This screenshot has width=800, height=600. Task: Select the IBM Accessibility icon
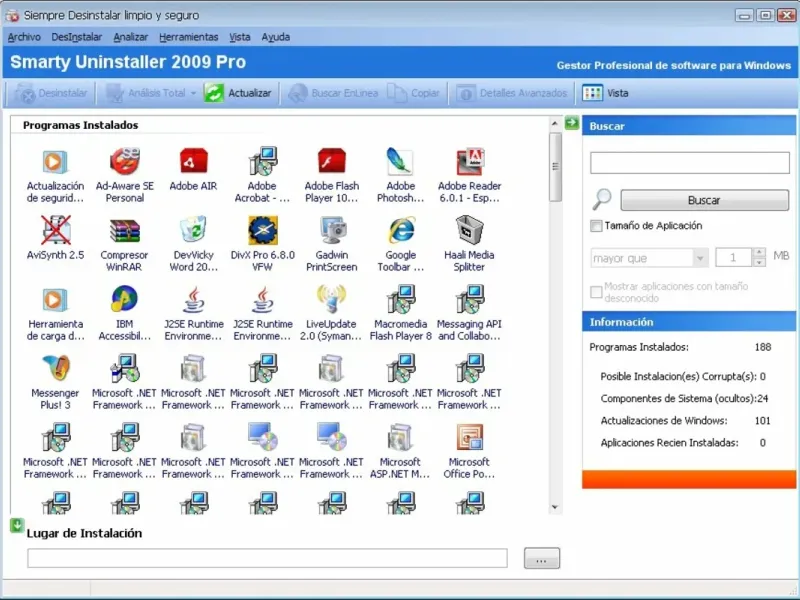tap(124, 299)
